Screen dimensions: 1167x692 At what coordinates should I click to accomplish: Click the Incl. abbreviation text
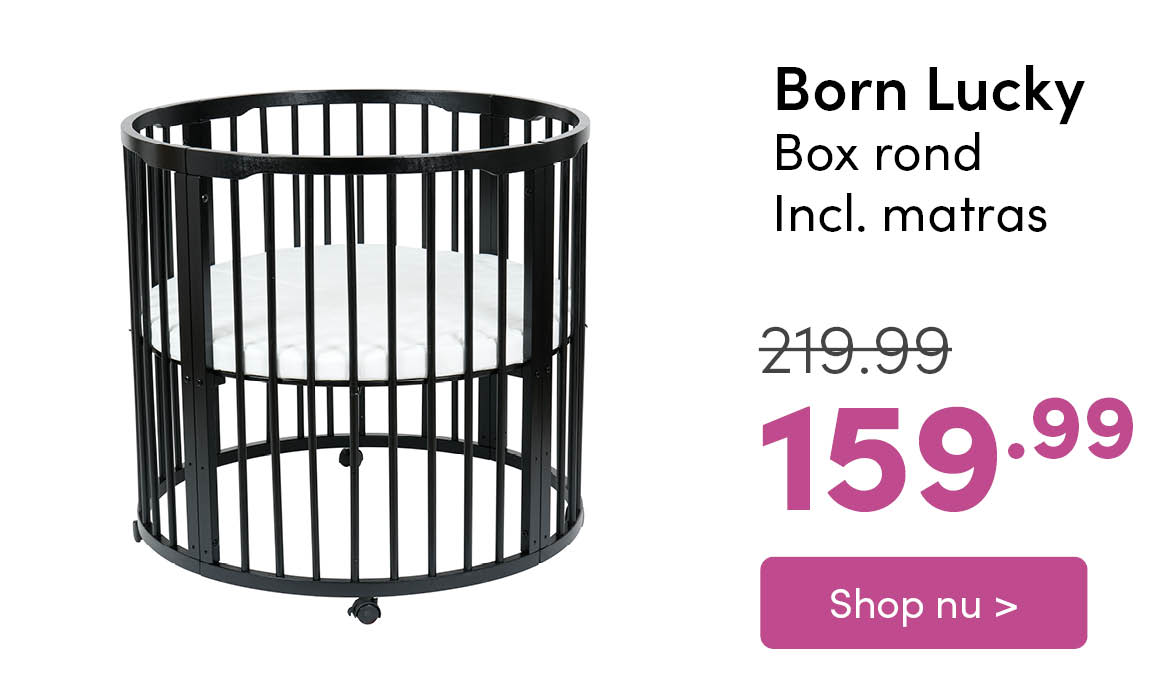[x=816, y=214]
